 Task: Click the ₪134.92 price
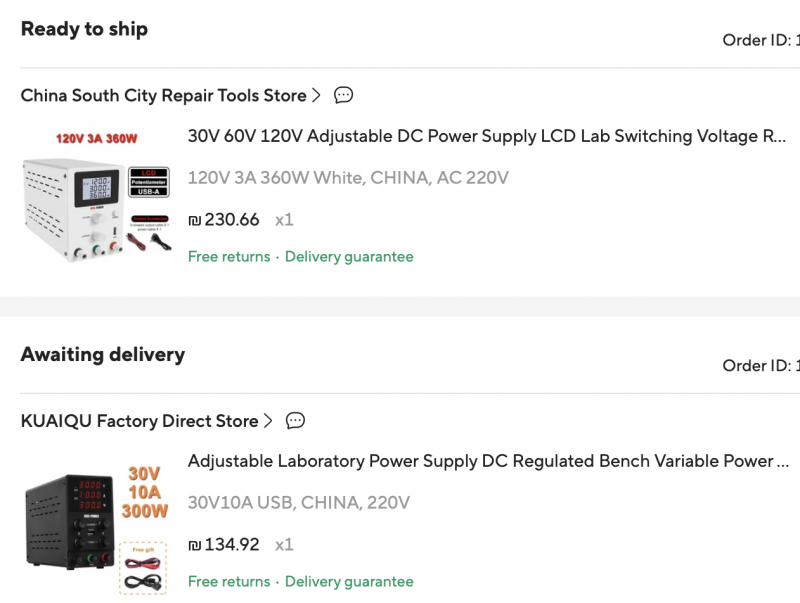pyautogui.click(x=224, y=545)
